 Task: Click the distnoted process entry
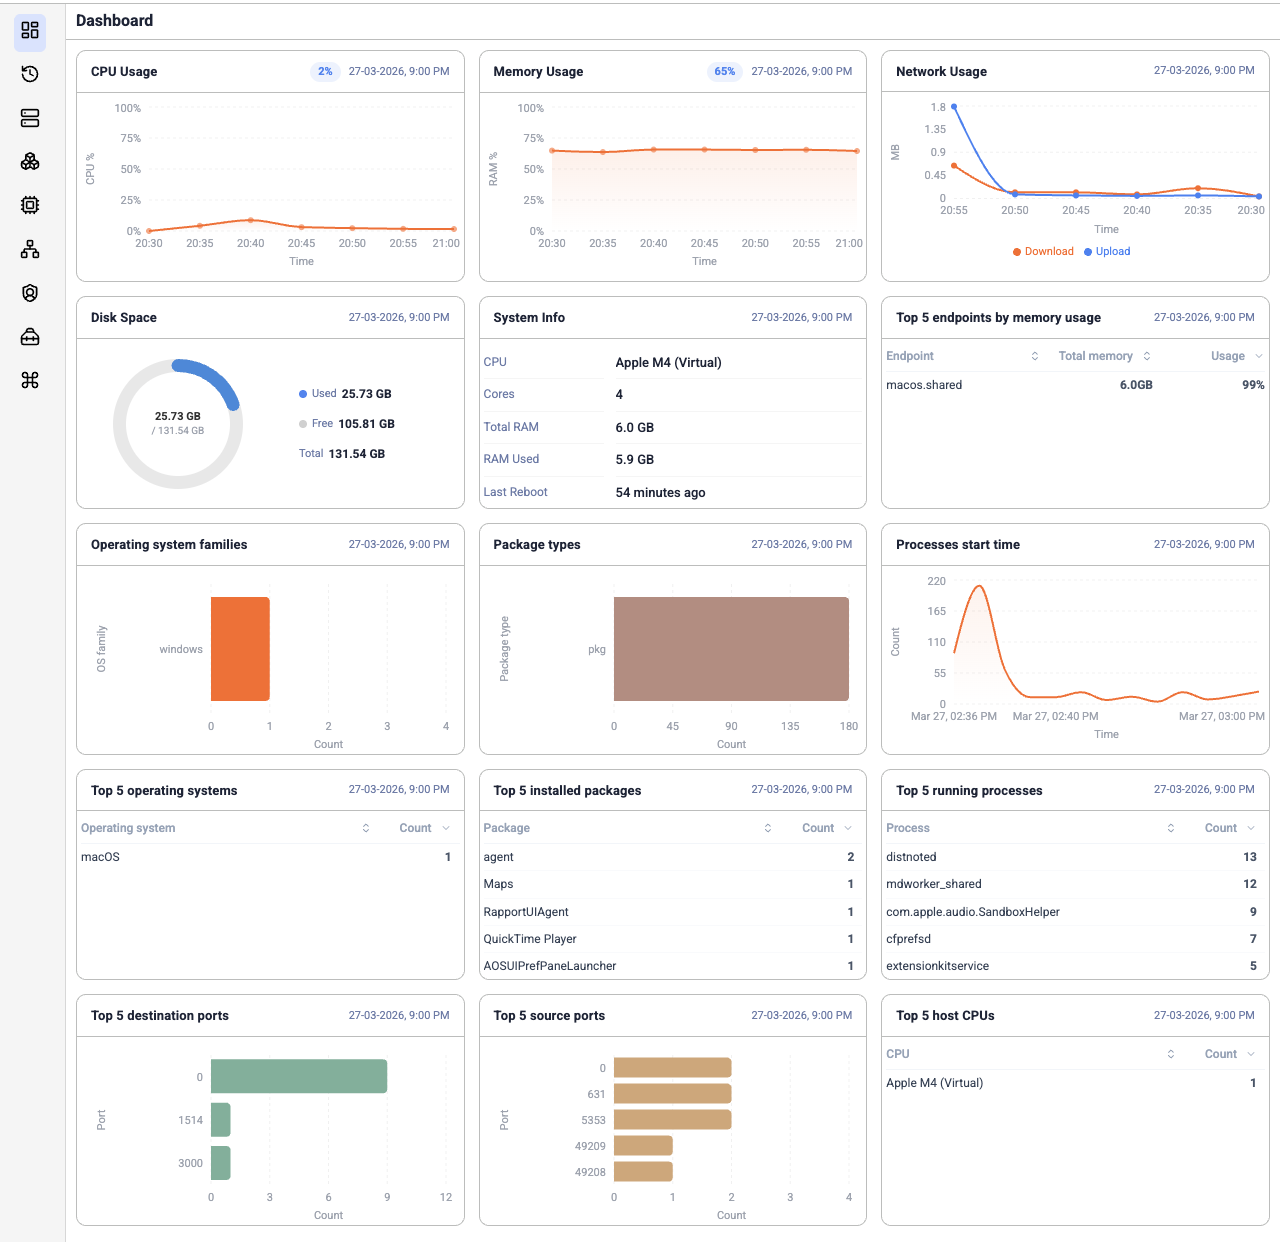click(x=911, y=857)
